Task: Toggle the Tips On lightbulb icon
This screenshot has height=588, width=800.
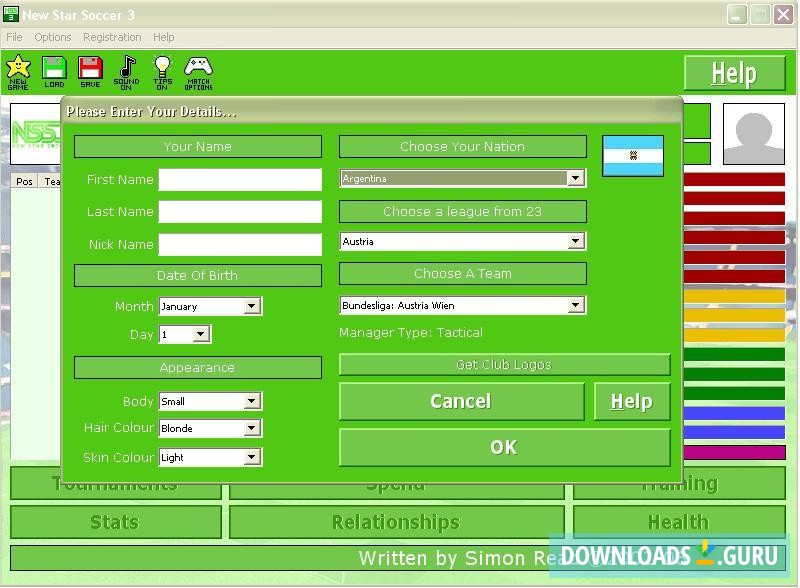Action: coord(162,72)
